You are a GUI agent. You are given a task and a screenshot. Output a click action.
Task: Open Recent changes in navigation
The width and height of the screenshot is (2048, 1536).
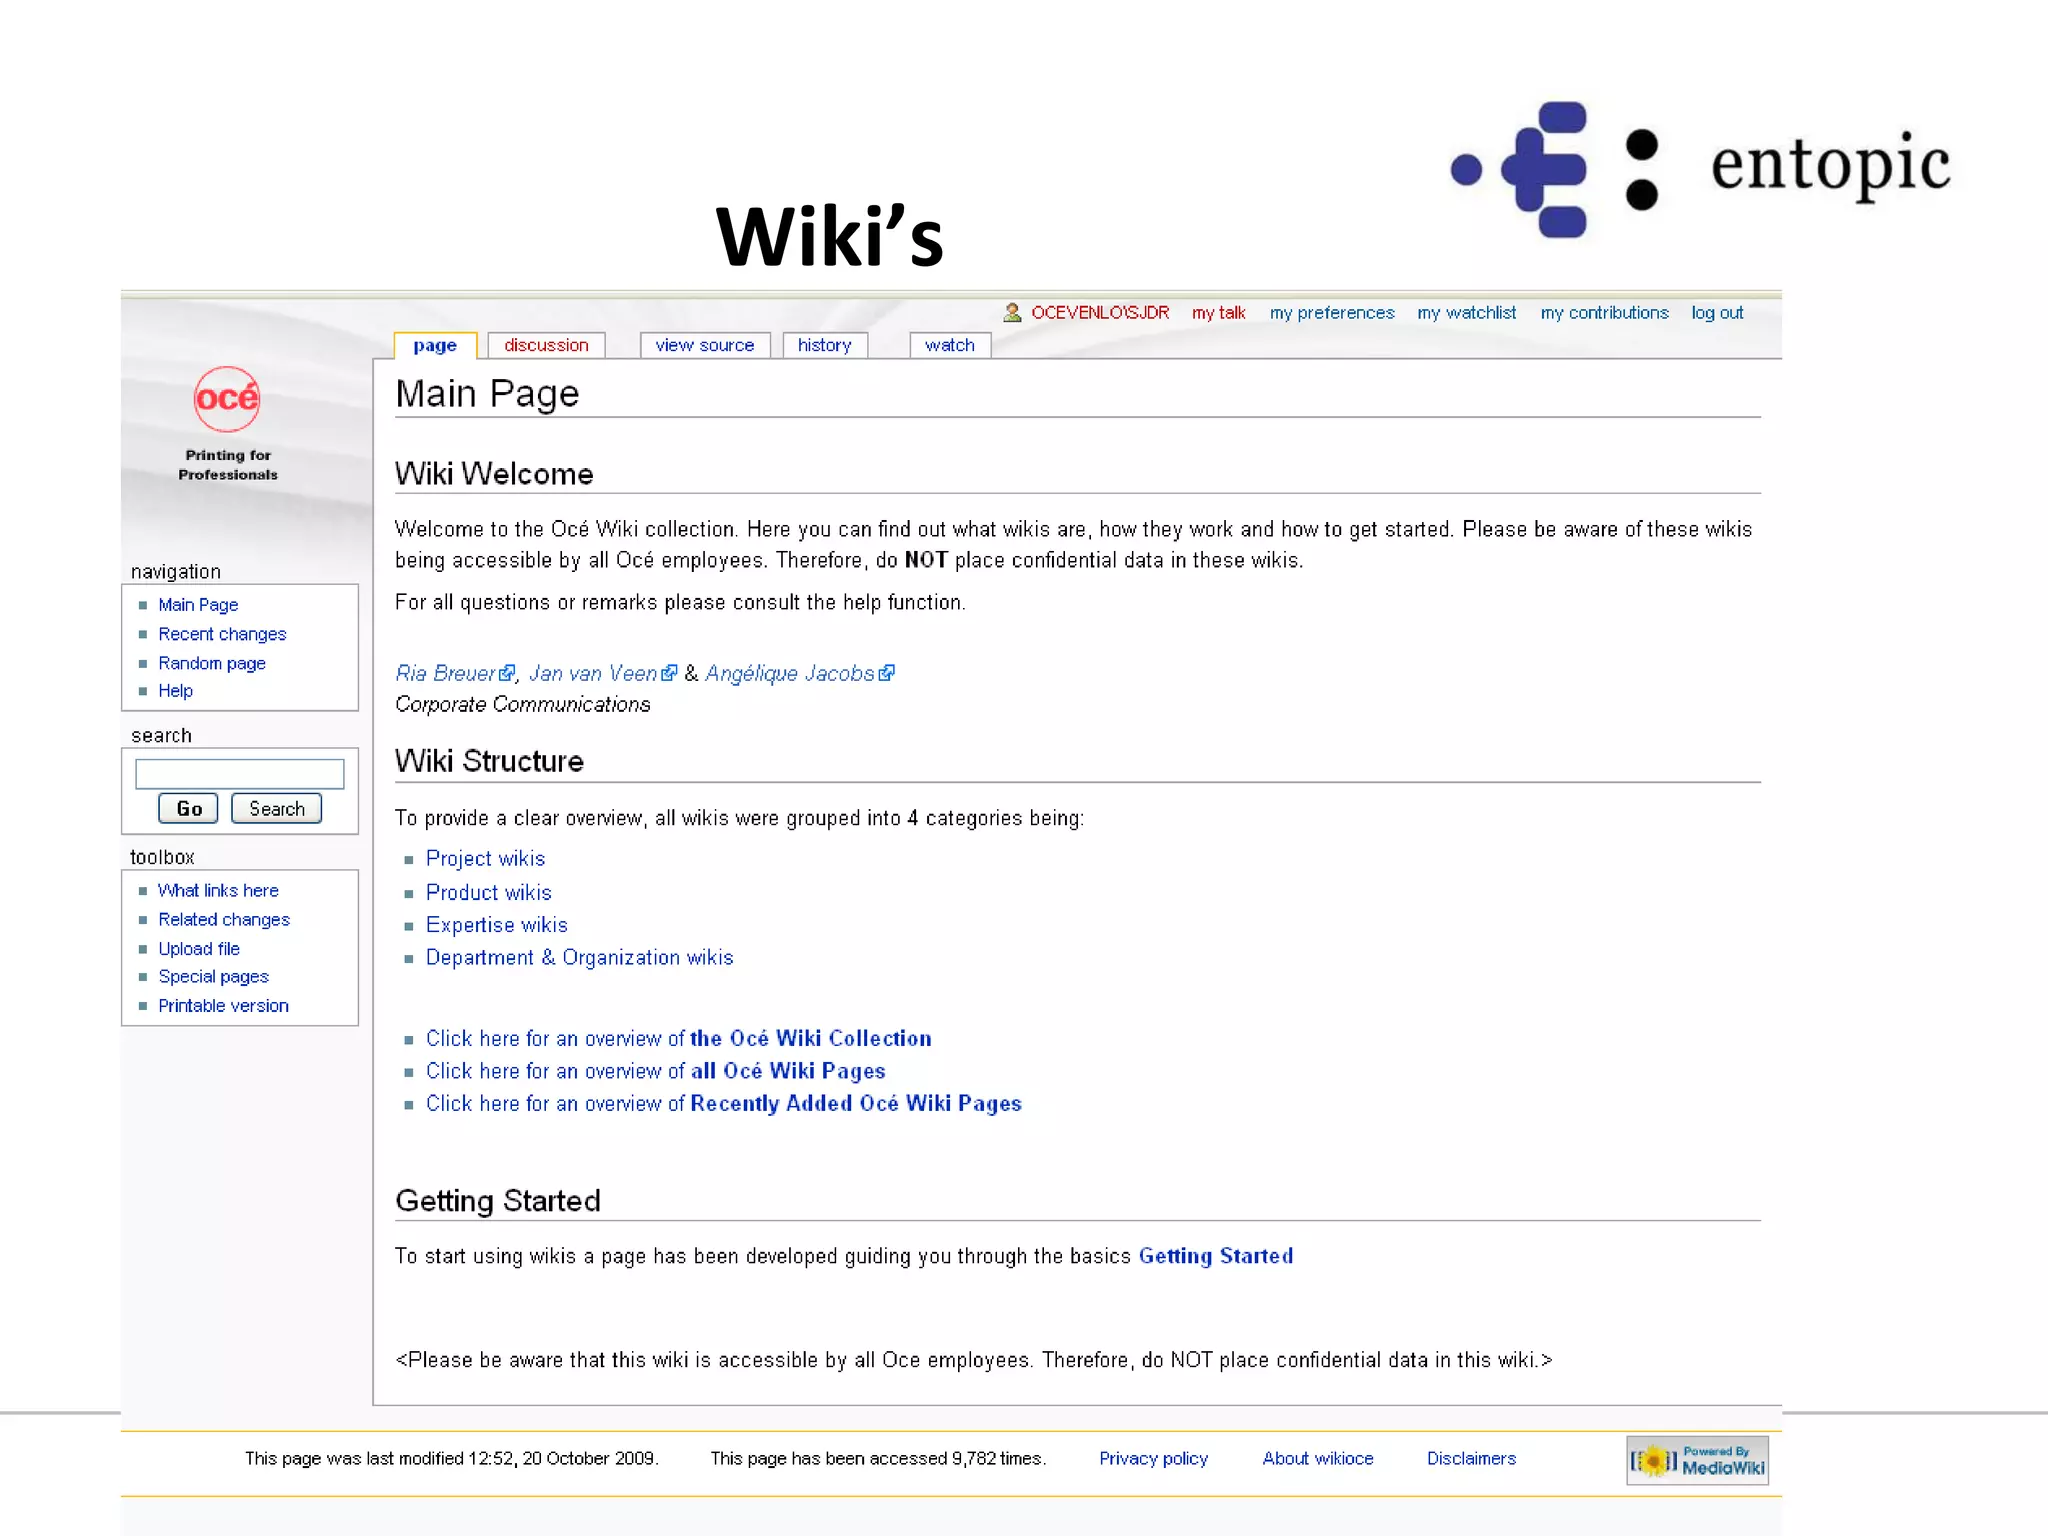click(222, 634)
